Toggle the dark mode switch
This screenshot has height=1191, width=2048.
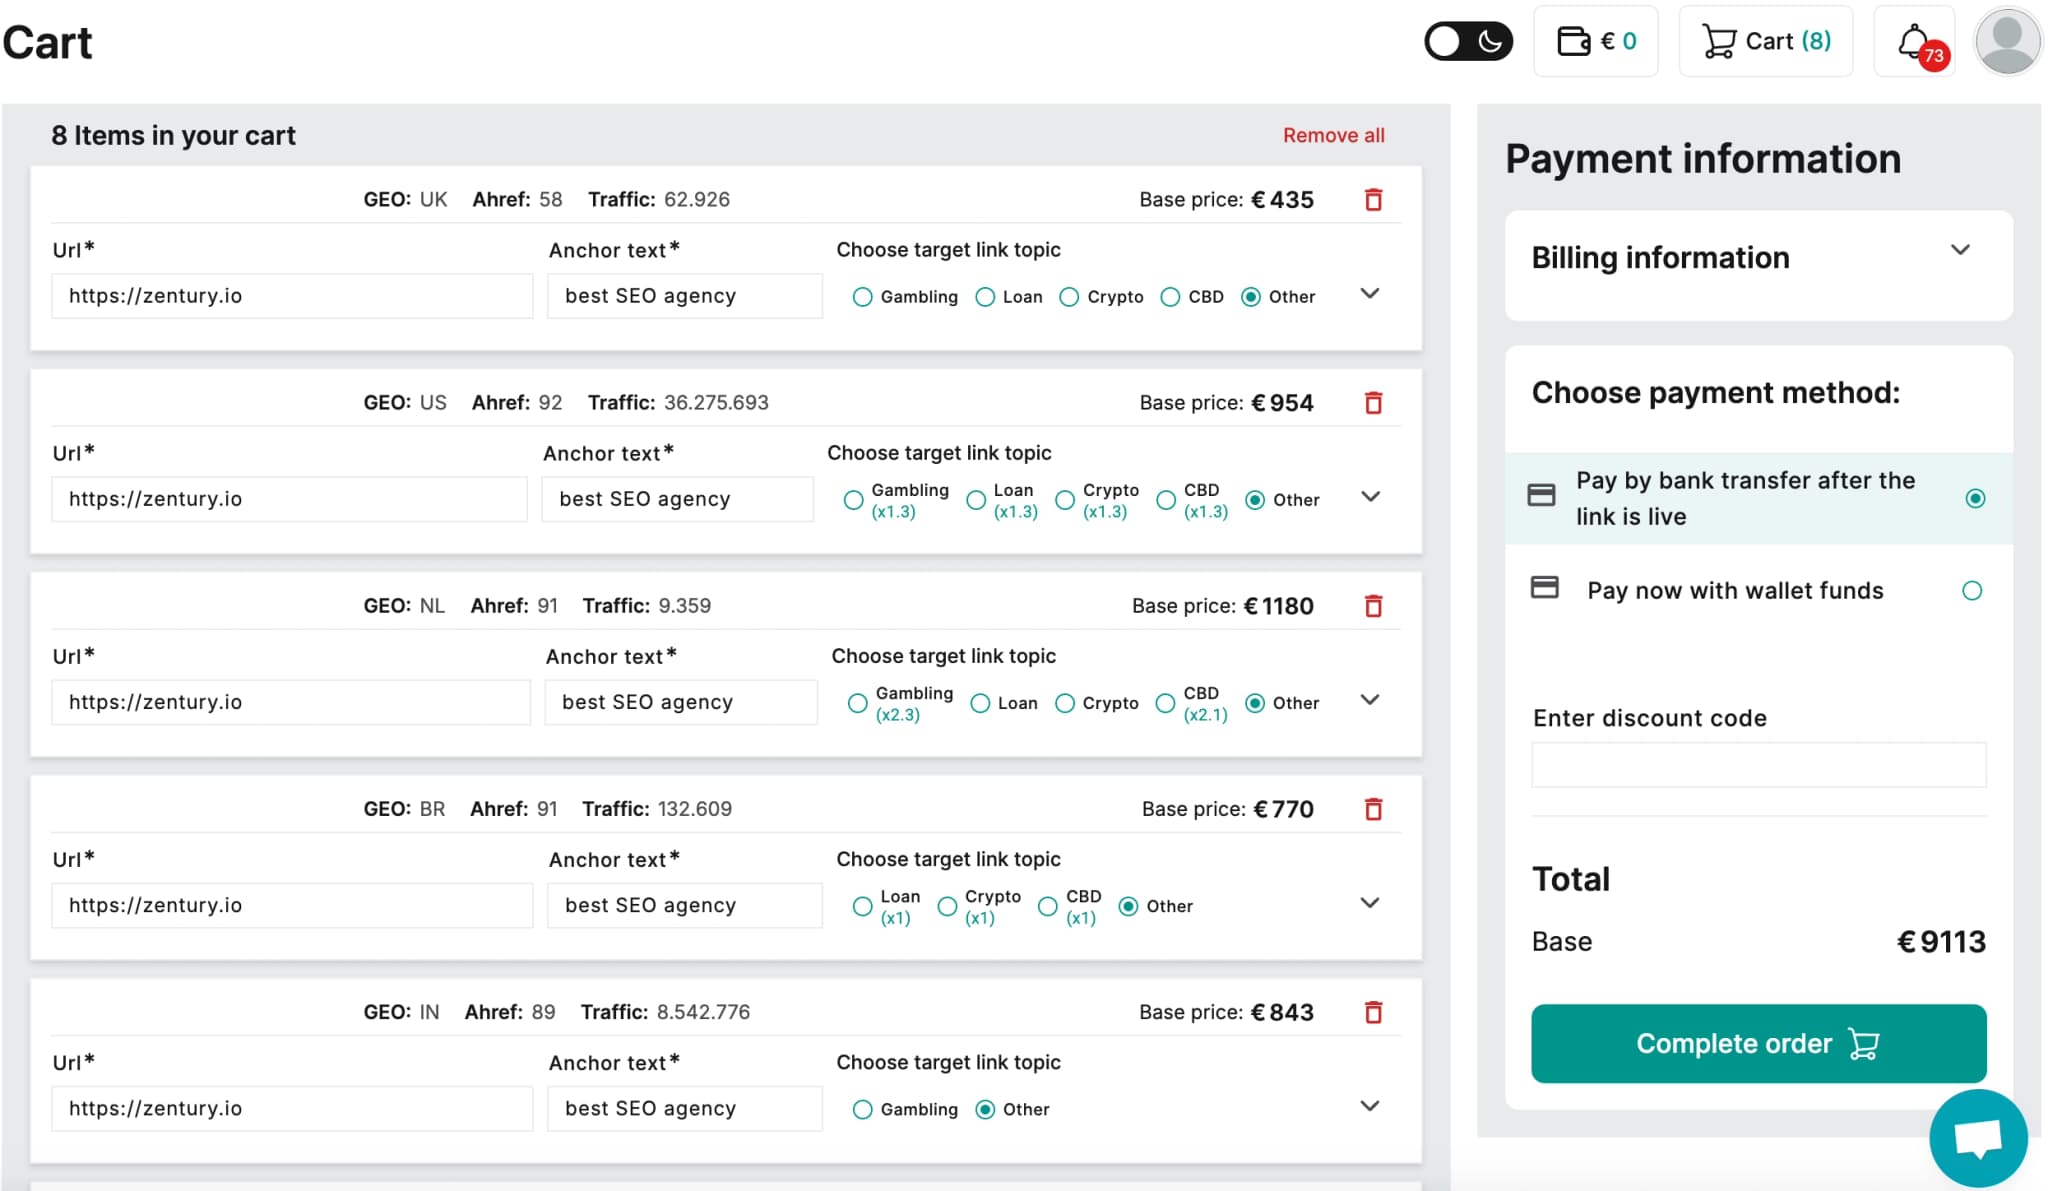[1468, 42]
